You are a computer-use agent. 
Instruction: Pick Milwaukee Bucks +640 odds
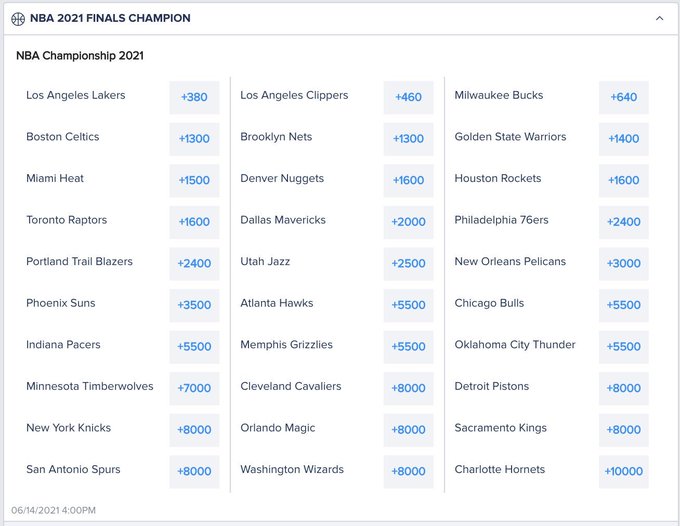pyautogui.click(x=624, y=97)
